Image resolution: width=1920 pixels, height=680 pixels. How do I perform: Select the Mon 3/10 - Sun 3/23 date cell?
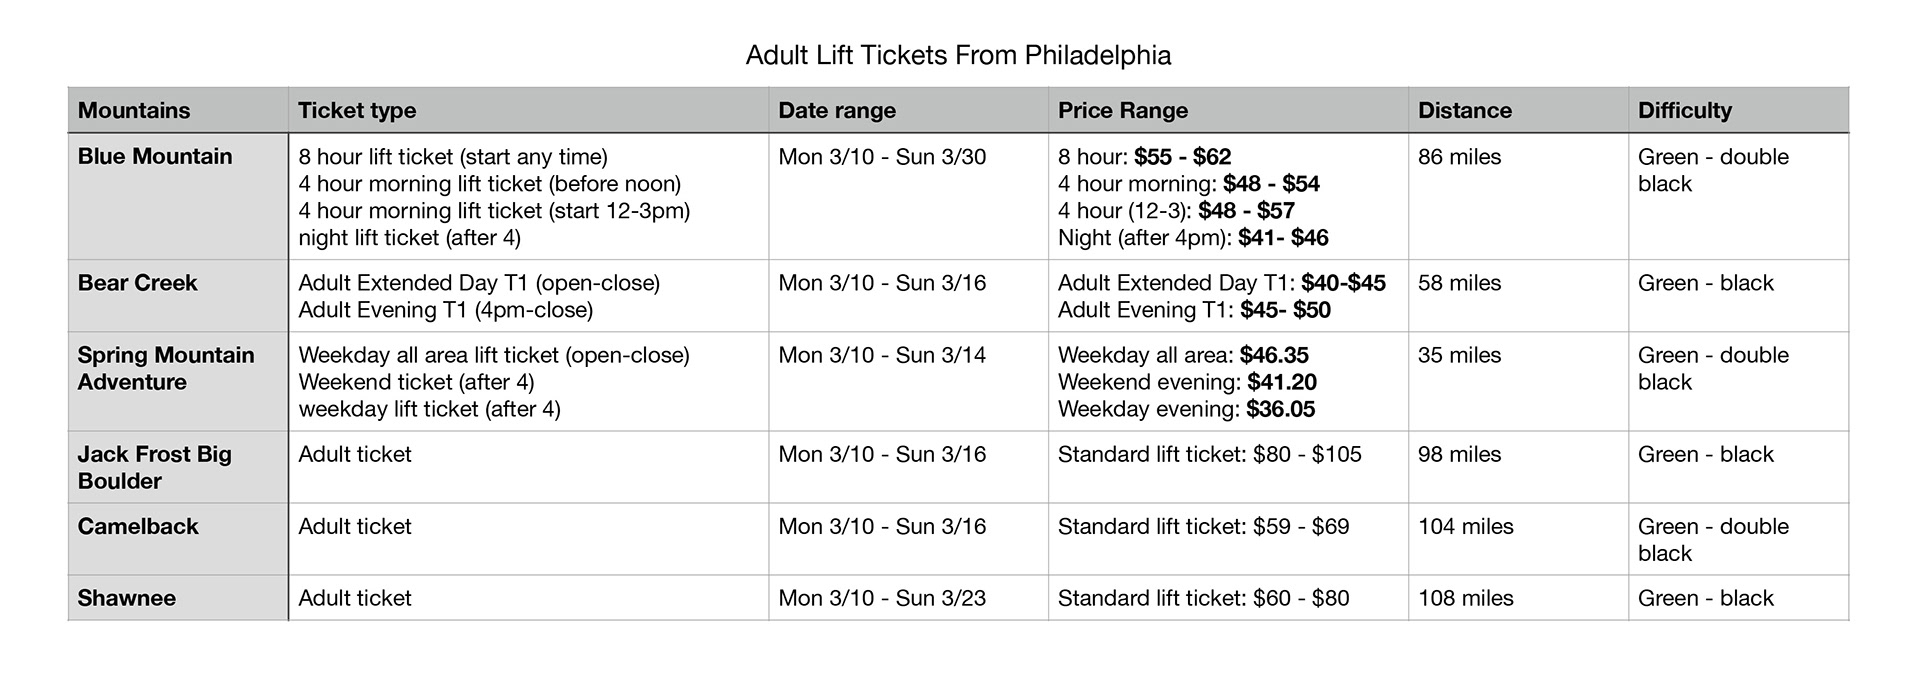(x=908, y=598)
